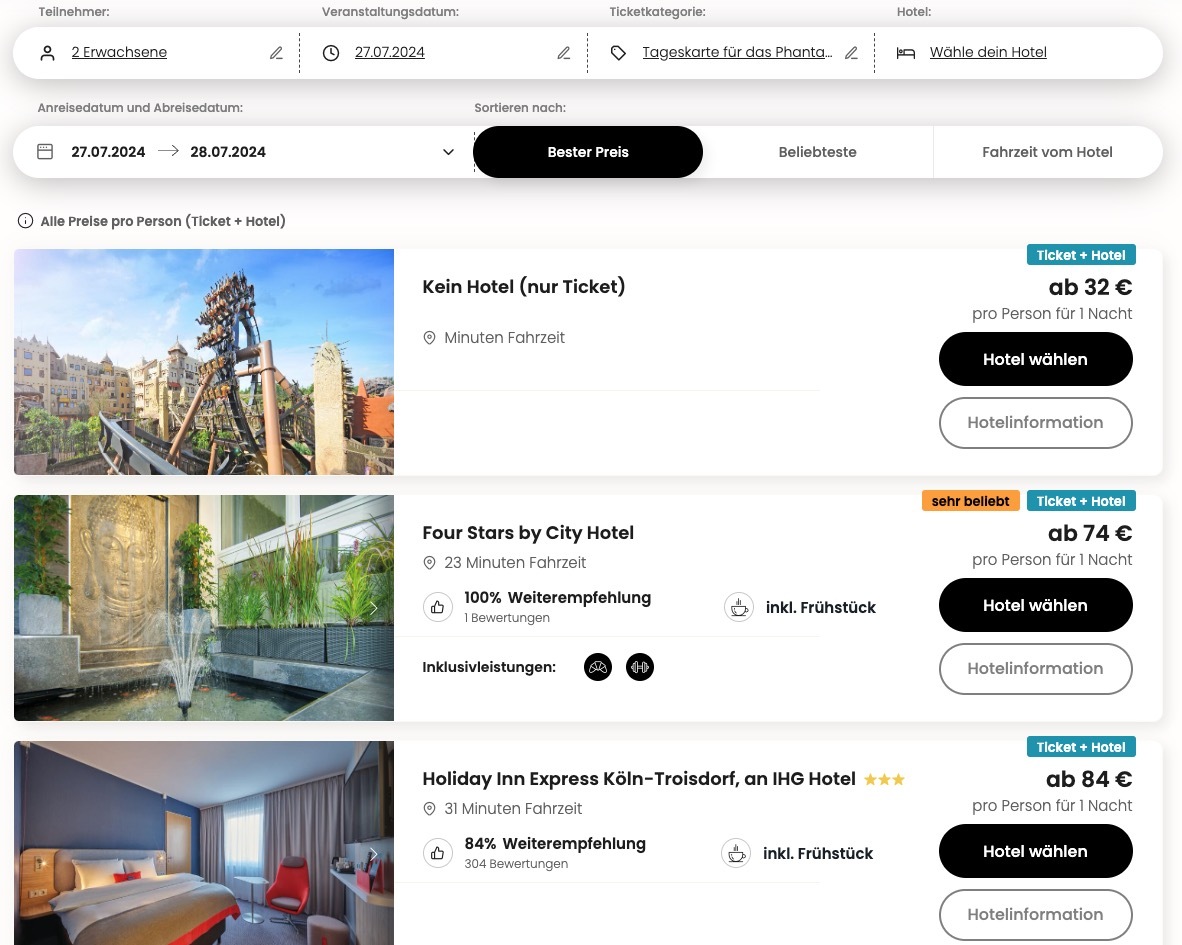Open Hotelinformation for Holiday Inn Express
Screen dimensions: 1182x945
(x=1035, y=915)
